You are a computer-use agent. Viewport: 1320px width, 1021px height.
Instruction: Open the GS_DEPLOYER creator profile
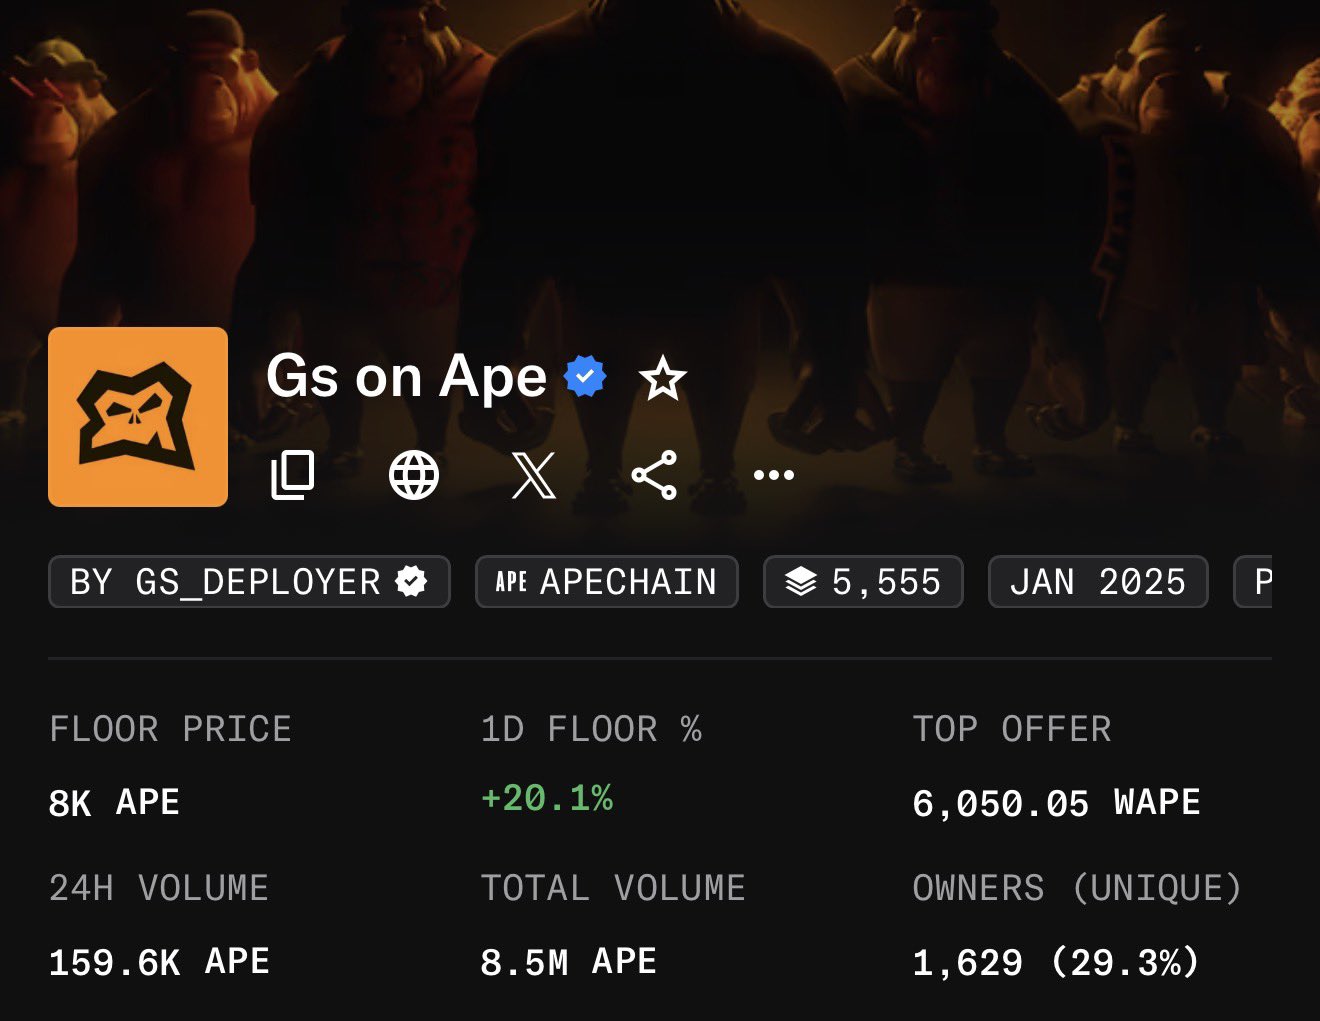click(249, 582)
